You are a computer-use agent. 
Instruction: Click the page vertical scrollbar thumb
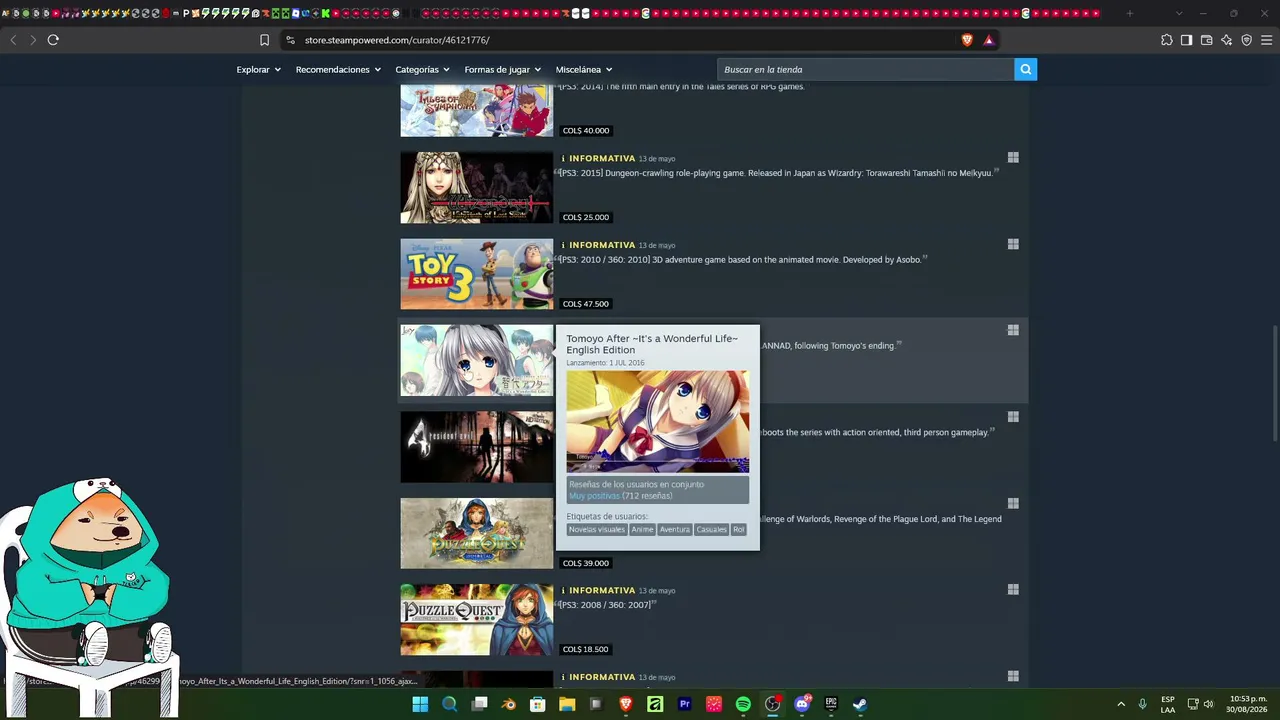(1274, 383)
